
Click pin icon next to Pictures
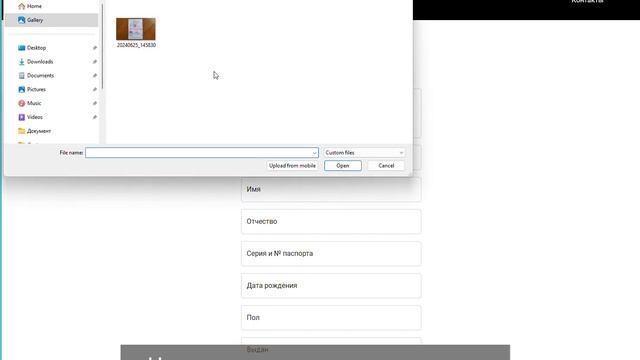(95, 89)
